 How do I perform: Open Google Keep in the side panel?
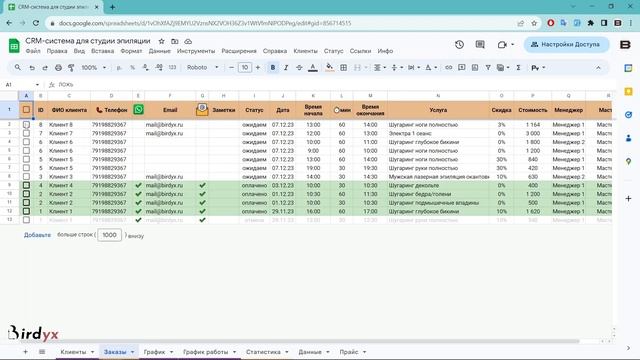[629, 91]
